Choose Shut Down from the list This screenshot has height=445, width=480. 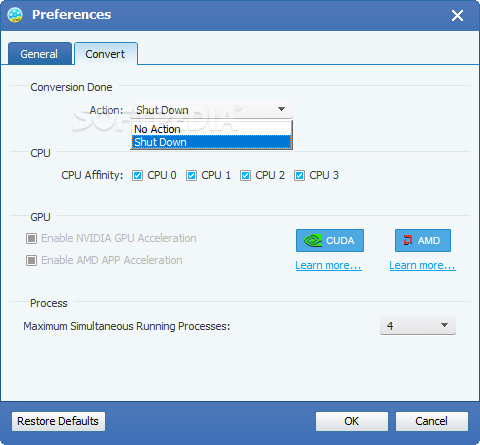pos(211,142)
